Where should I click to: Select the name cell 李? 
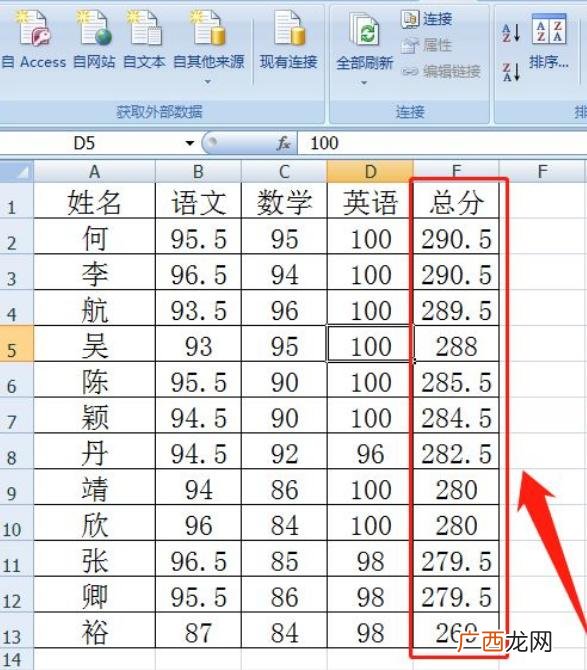click(94, 272)
